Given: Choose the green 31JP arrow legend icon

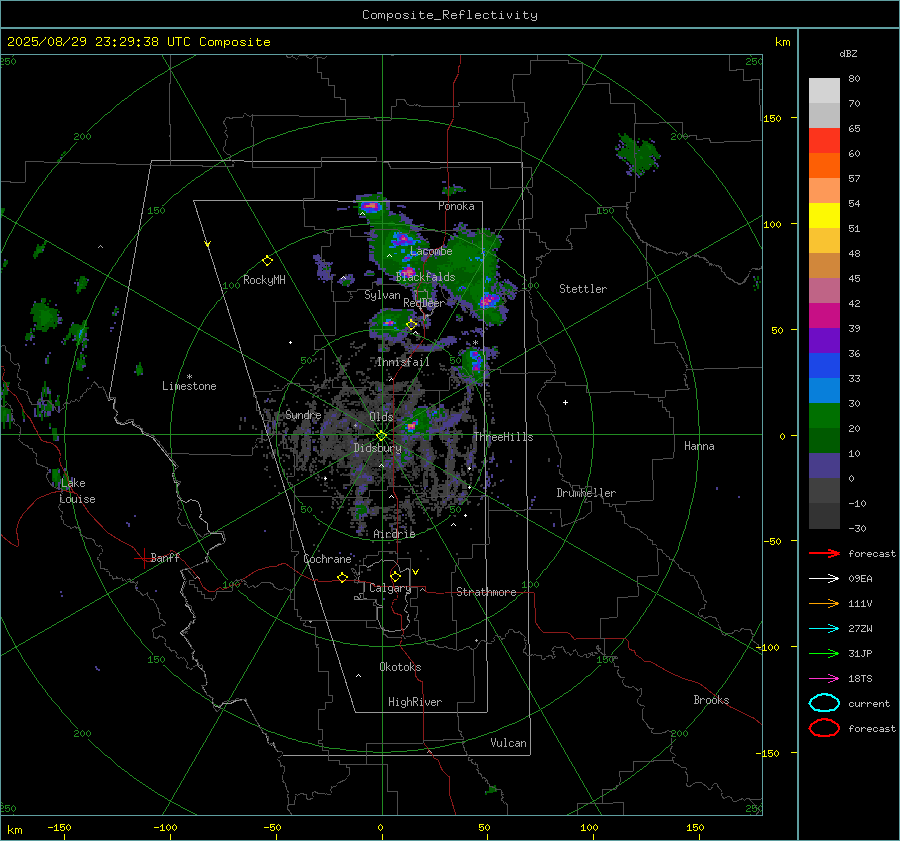Looking at the screenshot, I should tap(824, 653).
